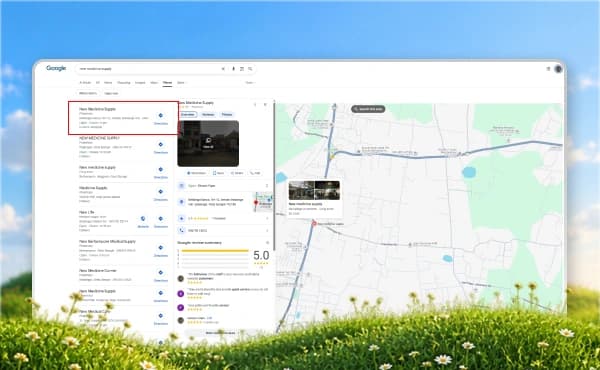Switch to the All results tab

[98, 83]
